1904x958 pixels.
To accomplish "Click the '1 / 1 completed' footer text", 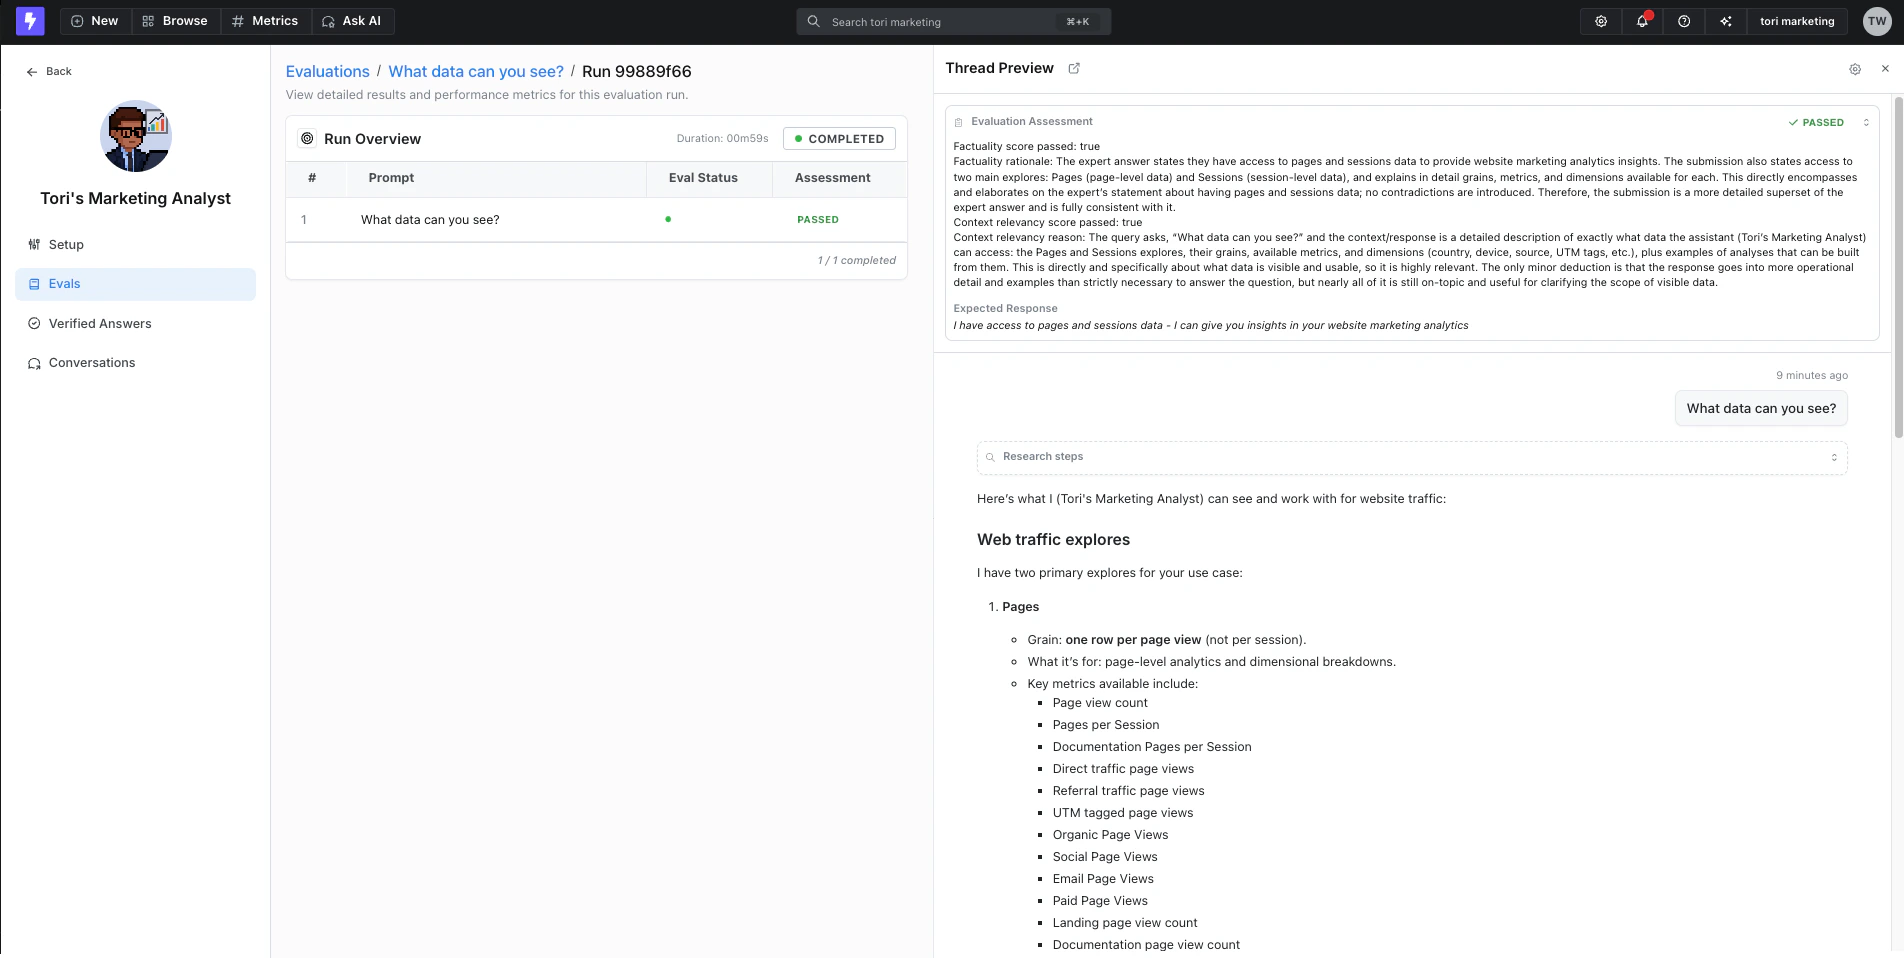I will [856, 261].
